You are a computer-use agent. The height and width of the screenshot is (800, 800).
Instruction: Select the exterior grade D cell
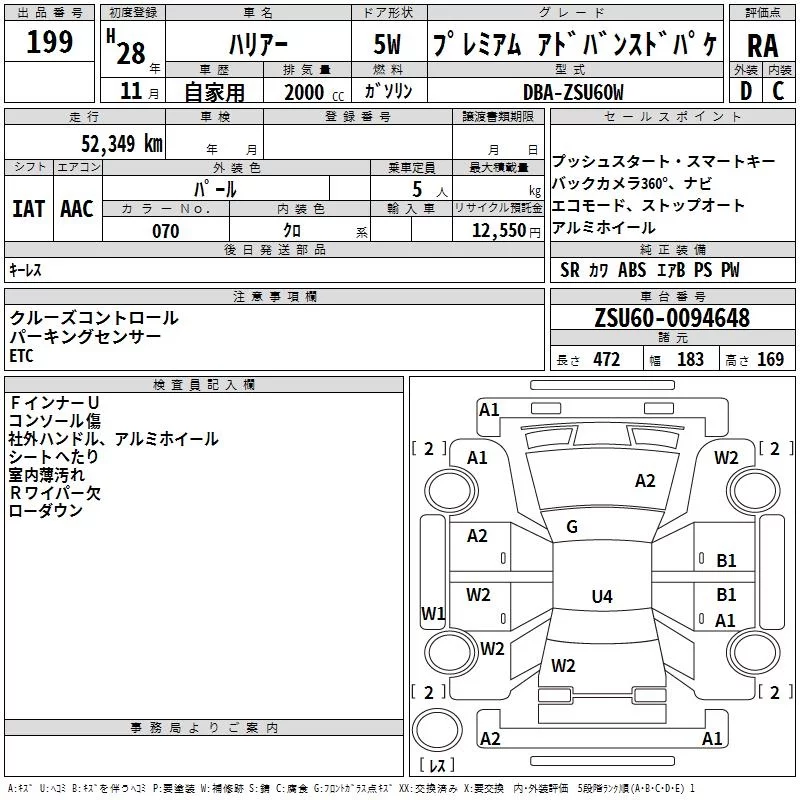[746, 91]
